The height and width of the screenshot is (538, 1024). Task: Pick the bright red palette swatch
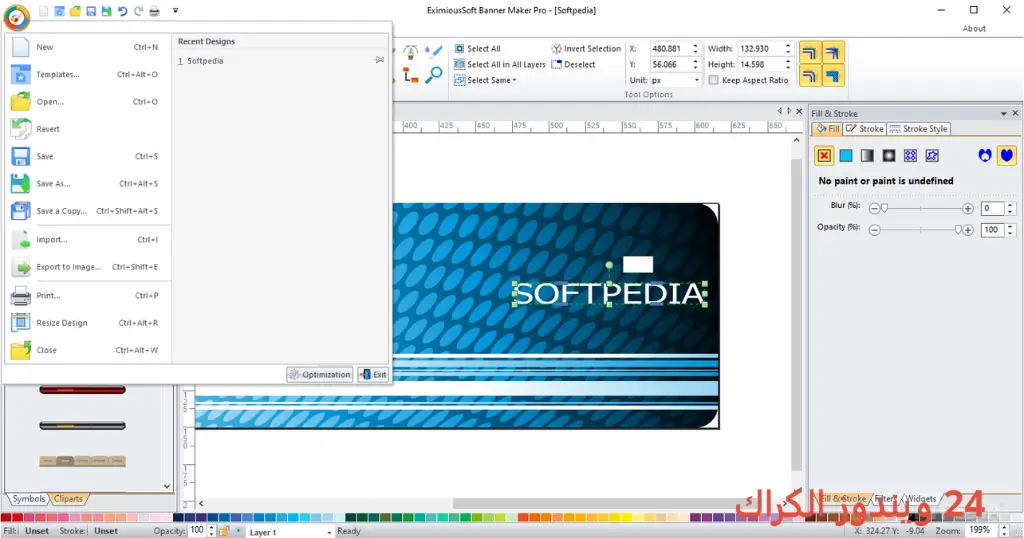pyautogui.click(x=17, y=517)
